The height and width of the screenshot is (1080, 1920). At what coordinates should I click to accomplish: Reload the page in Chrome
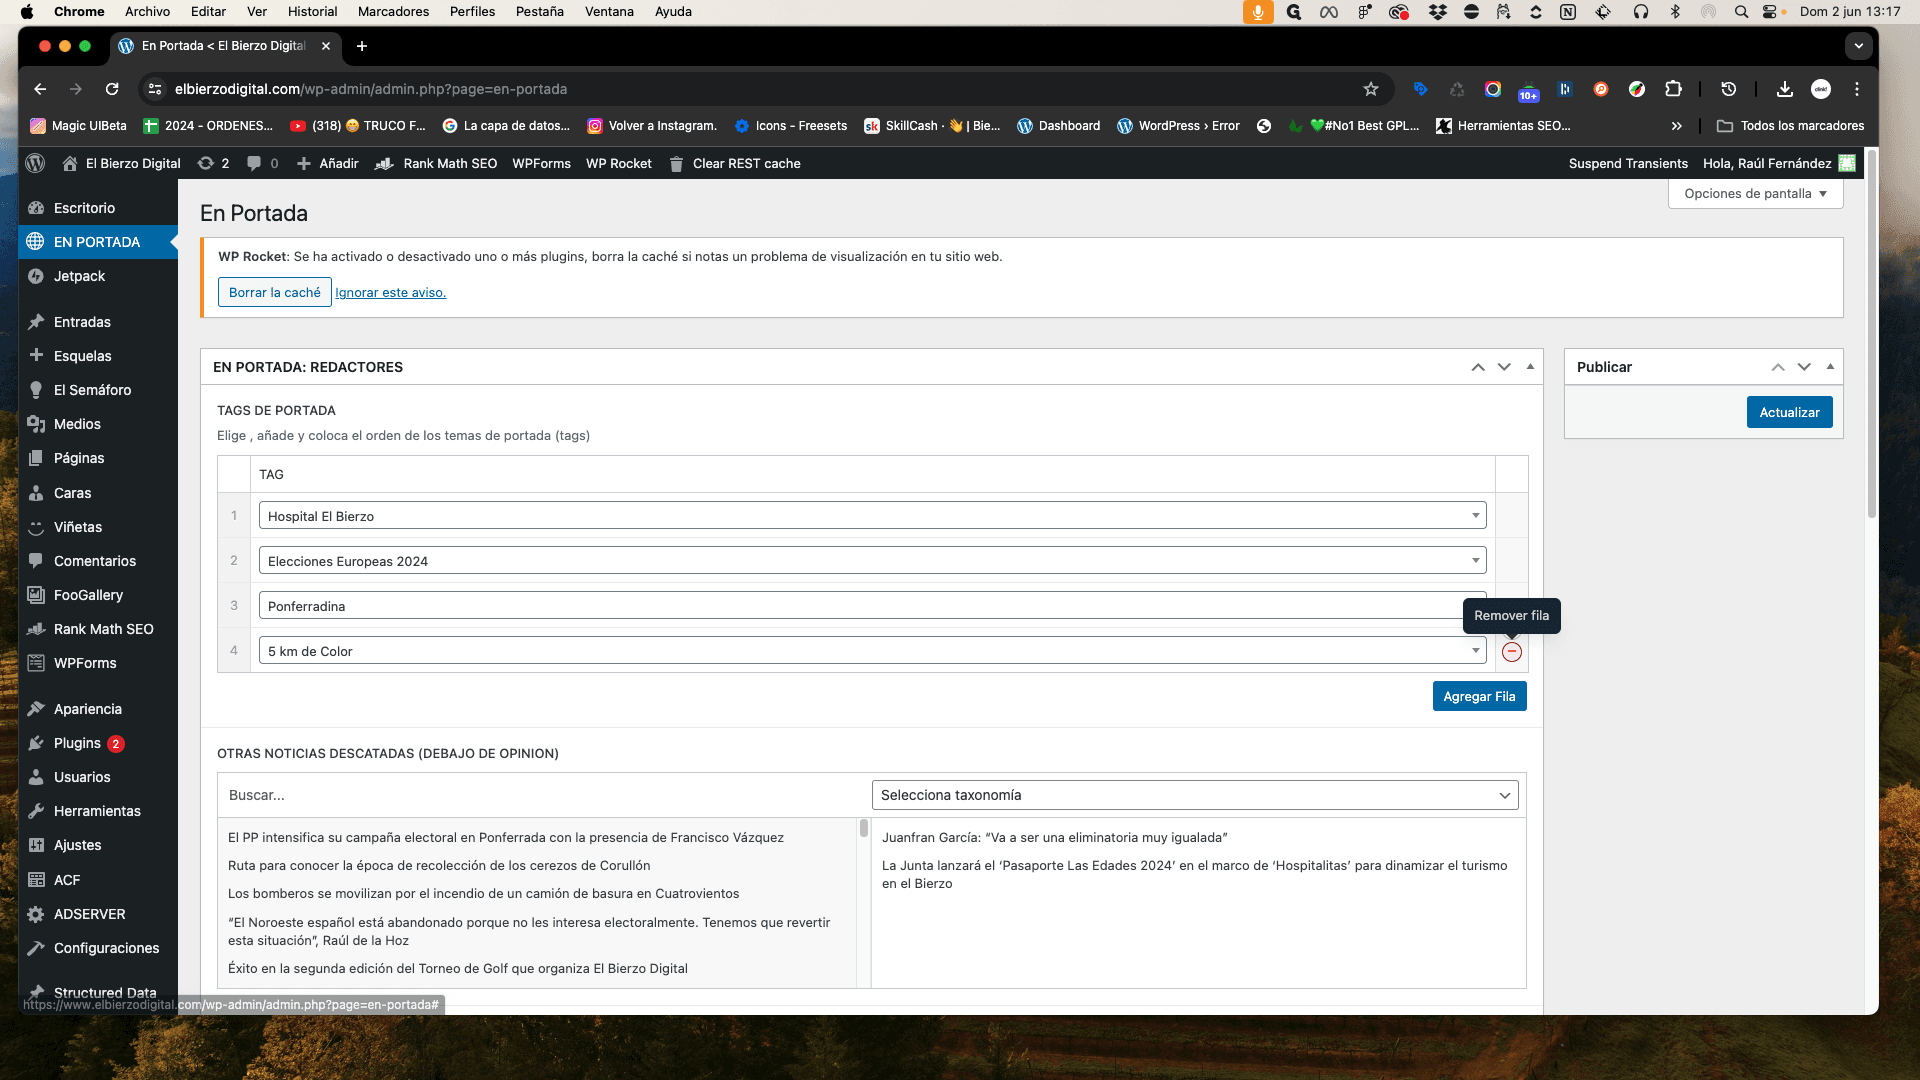coord(112,89)
